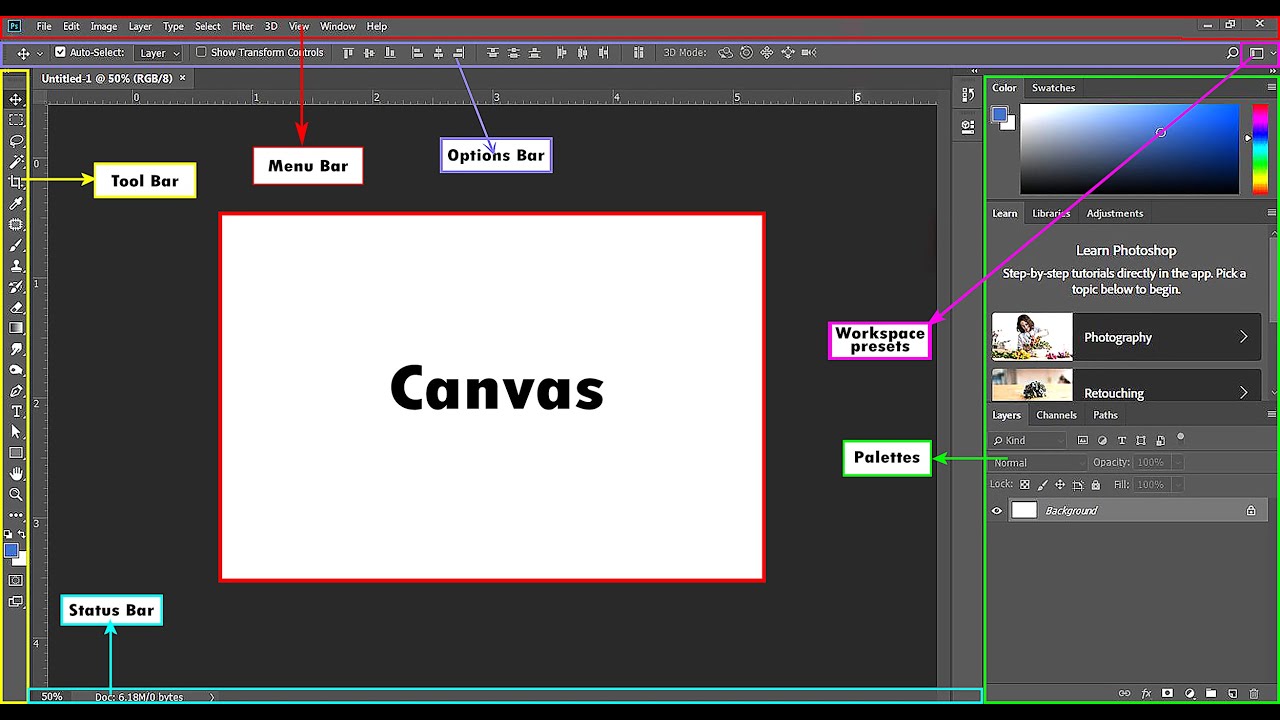Toggle lock transparent pixels in Layers panel

click(x=1025, y=485)
